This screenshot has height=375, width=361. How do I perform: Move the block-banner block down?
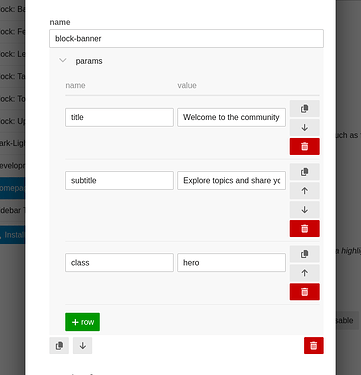pos(82,346)
